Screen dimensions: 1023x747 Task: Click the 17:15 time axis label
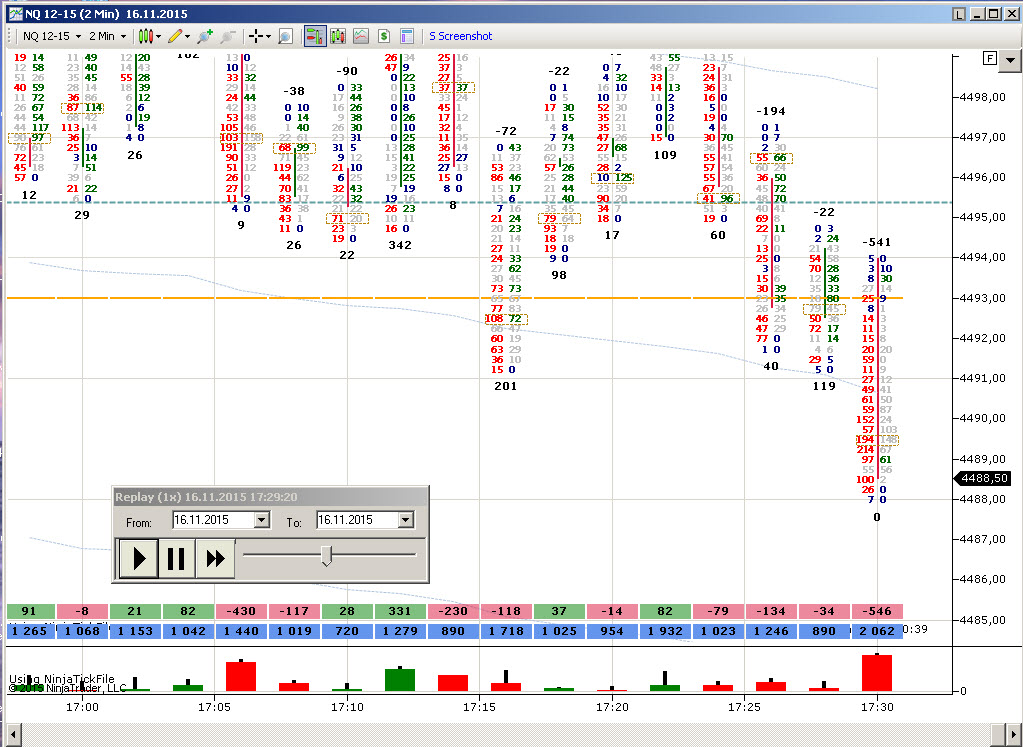pos(480,707)
